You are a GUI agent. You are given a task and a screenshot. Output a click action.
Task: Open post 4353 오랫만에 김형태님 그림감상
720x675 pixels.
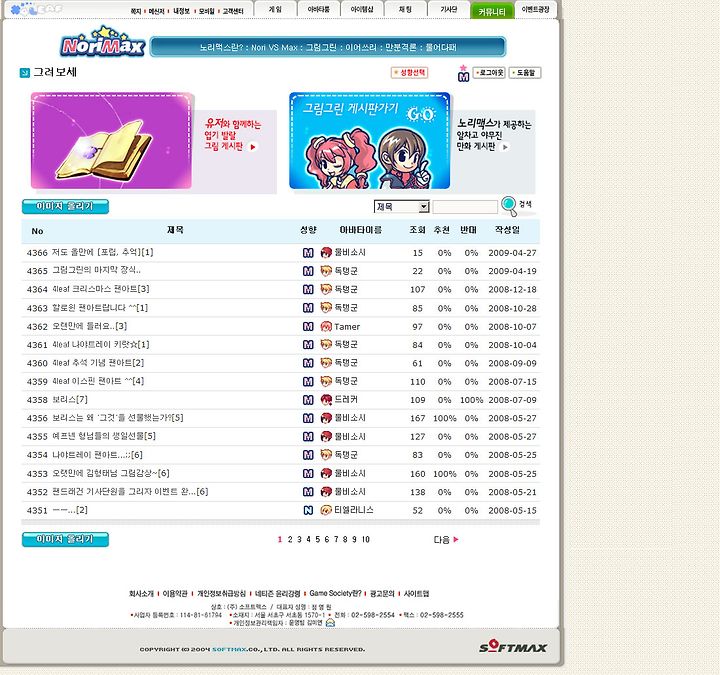point(111,473)
